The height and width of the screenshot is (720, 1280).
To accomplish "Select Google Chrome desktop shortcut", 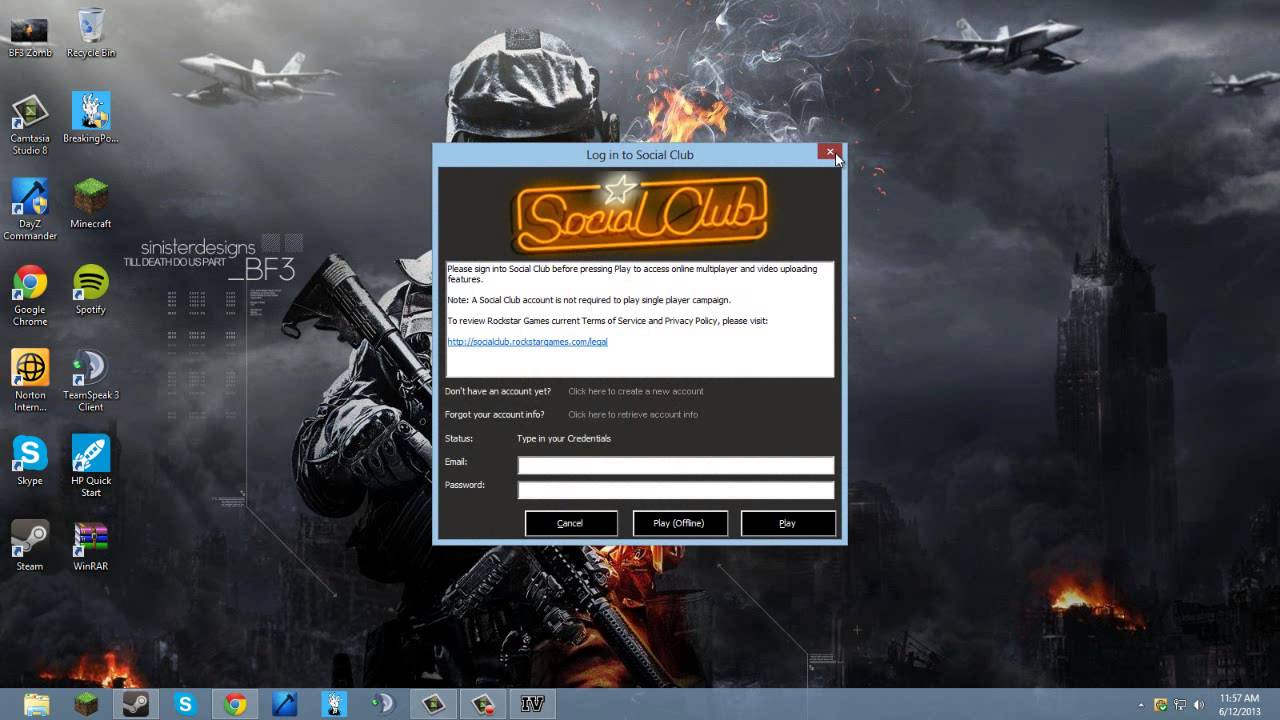I will click(x=30, y=296).
